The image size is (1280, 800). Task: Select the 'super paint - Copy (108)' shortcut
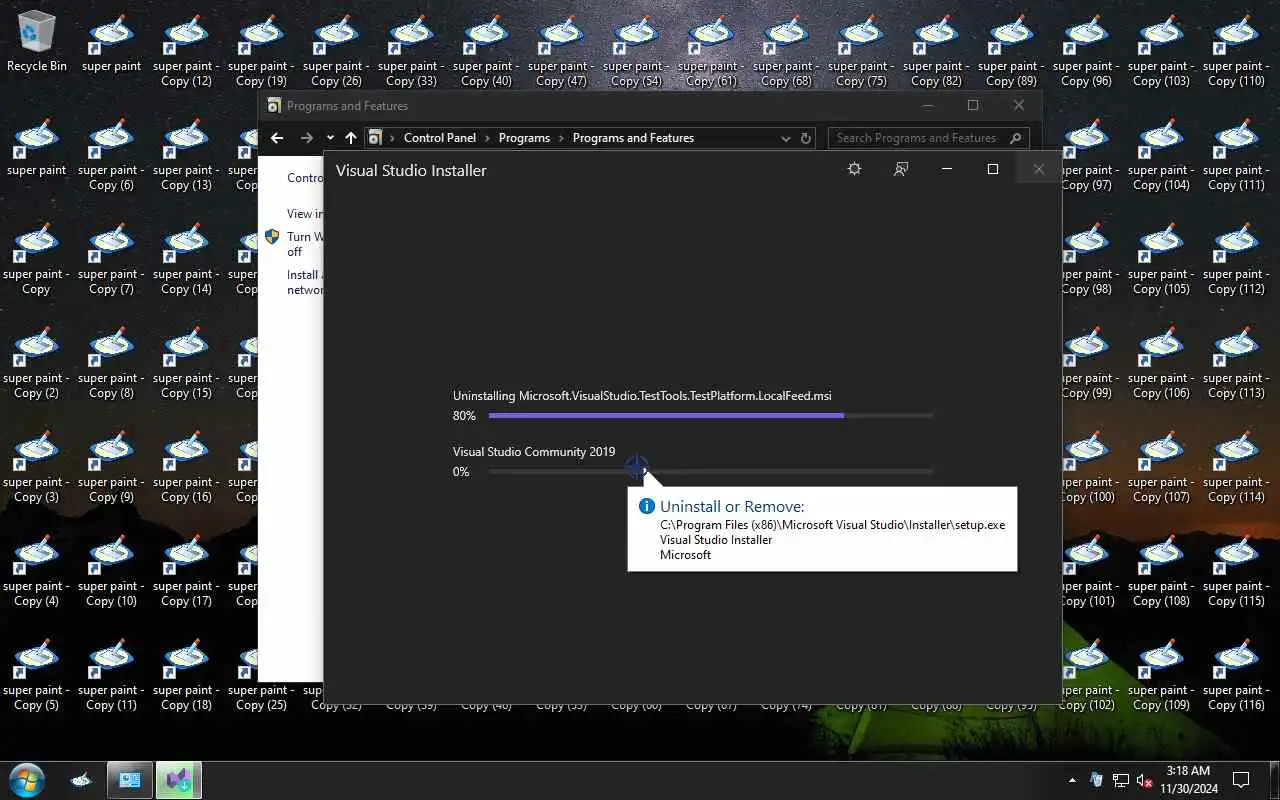(x=1161, y=569)
